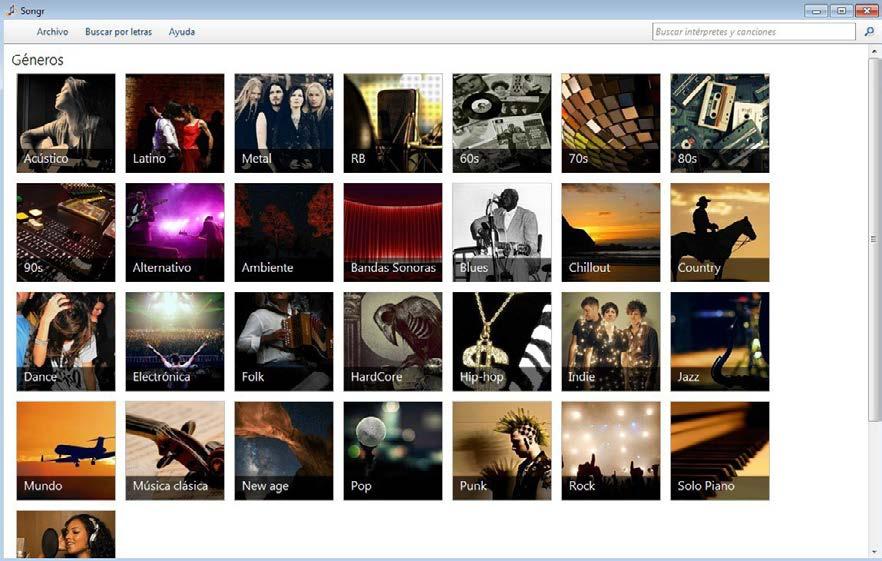The height and width of the screenshot is (561, 882).
Task: Click the Songr music note title icon
Action: tap(11, 10)
